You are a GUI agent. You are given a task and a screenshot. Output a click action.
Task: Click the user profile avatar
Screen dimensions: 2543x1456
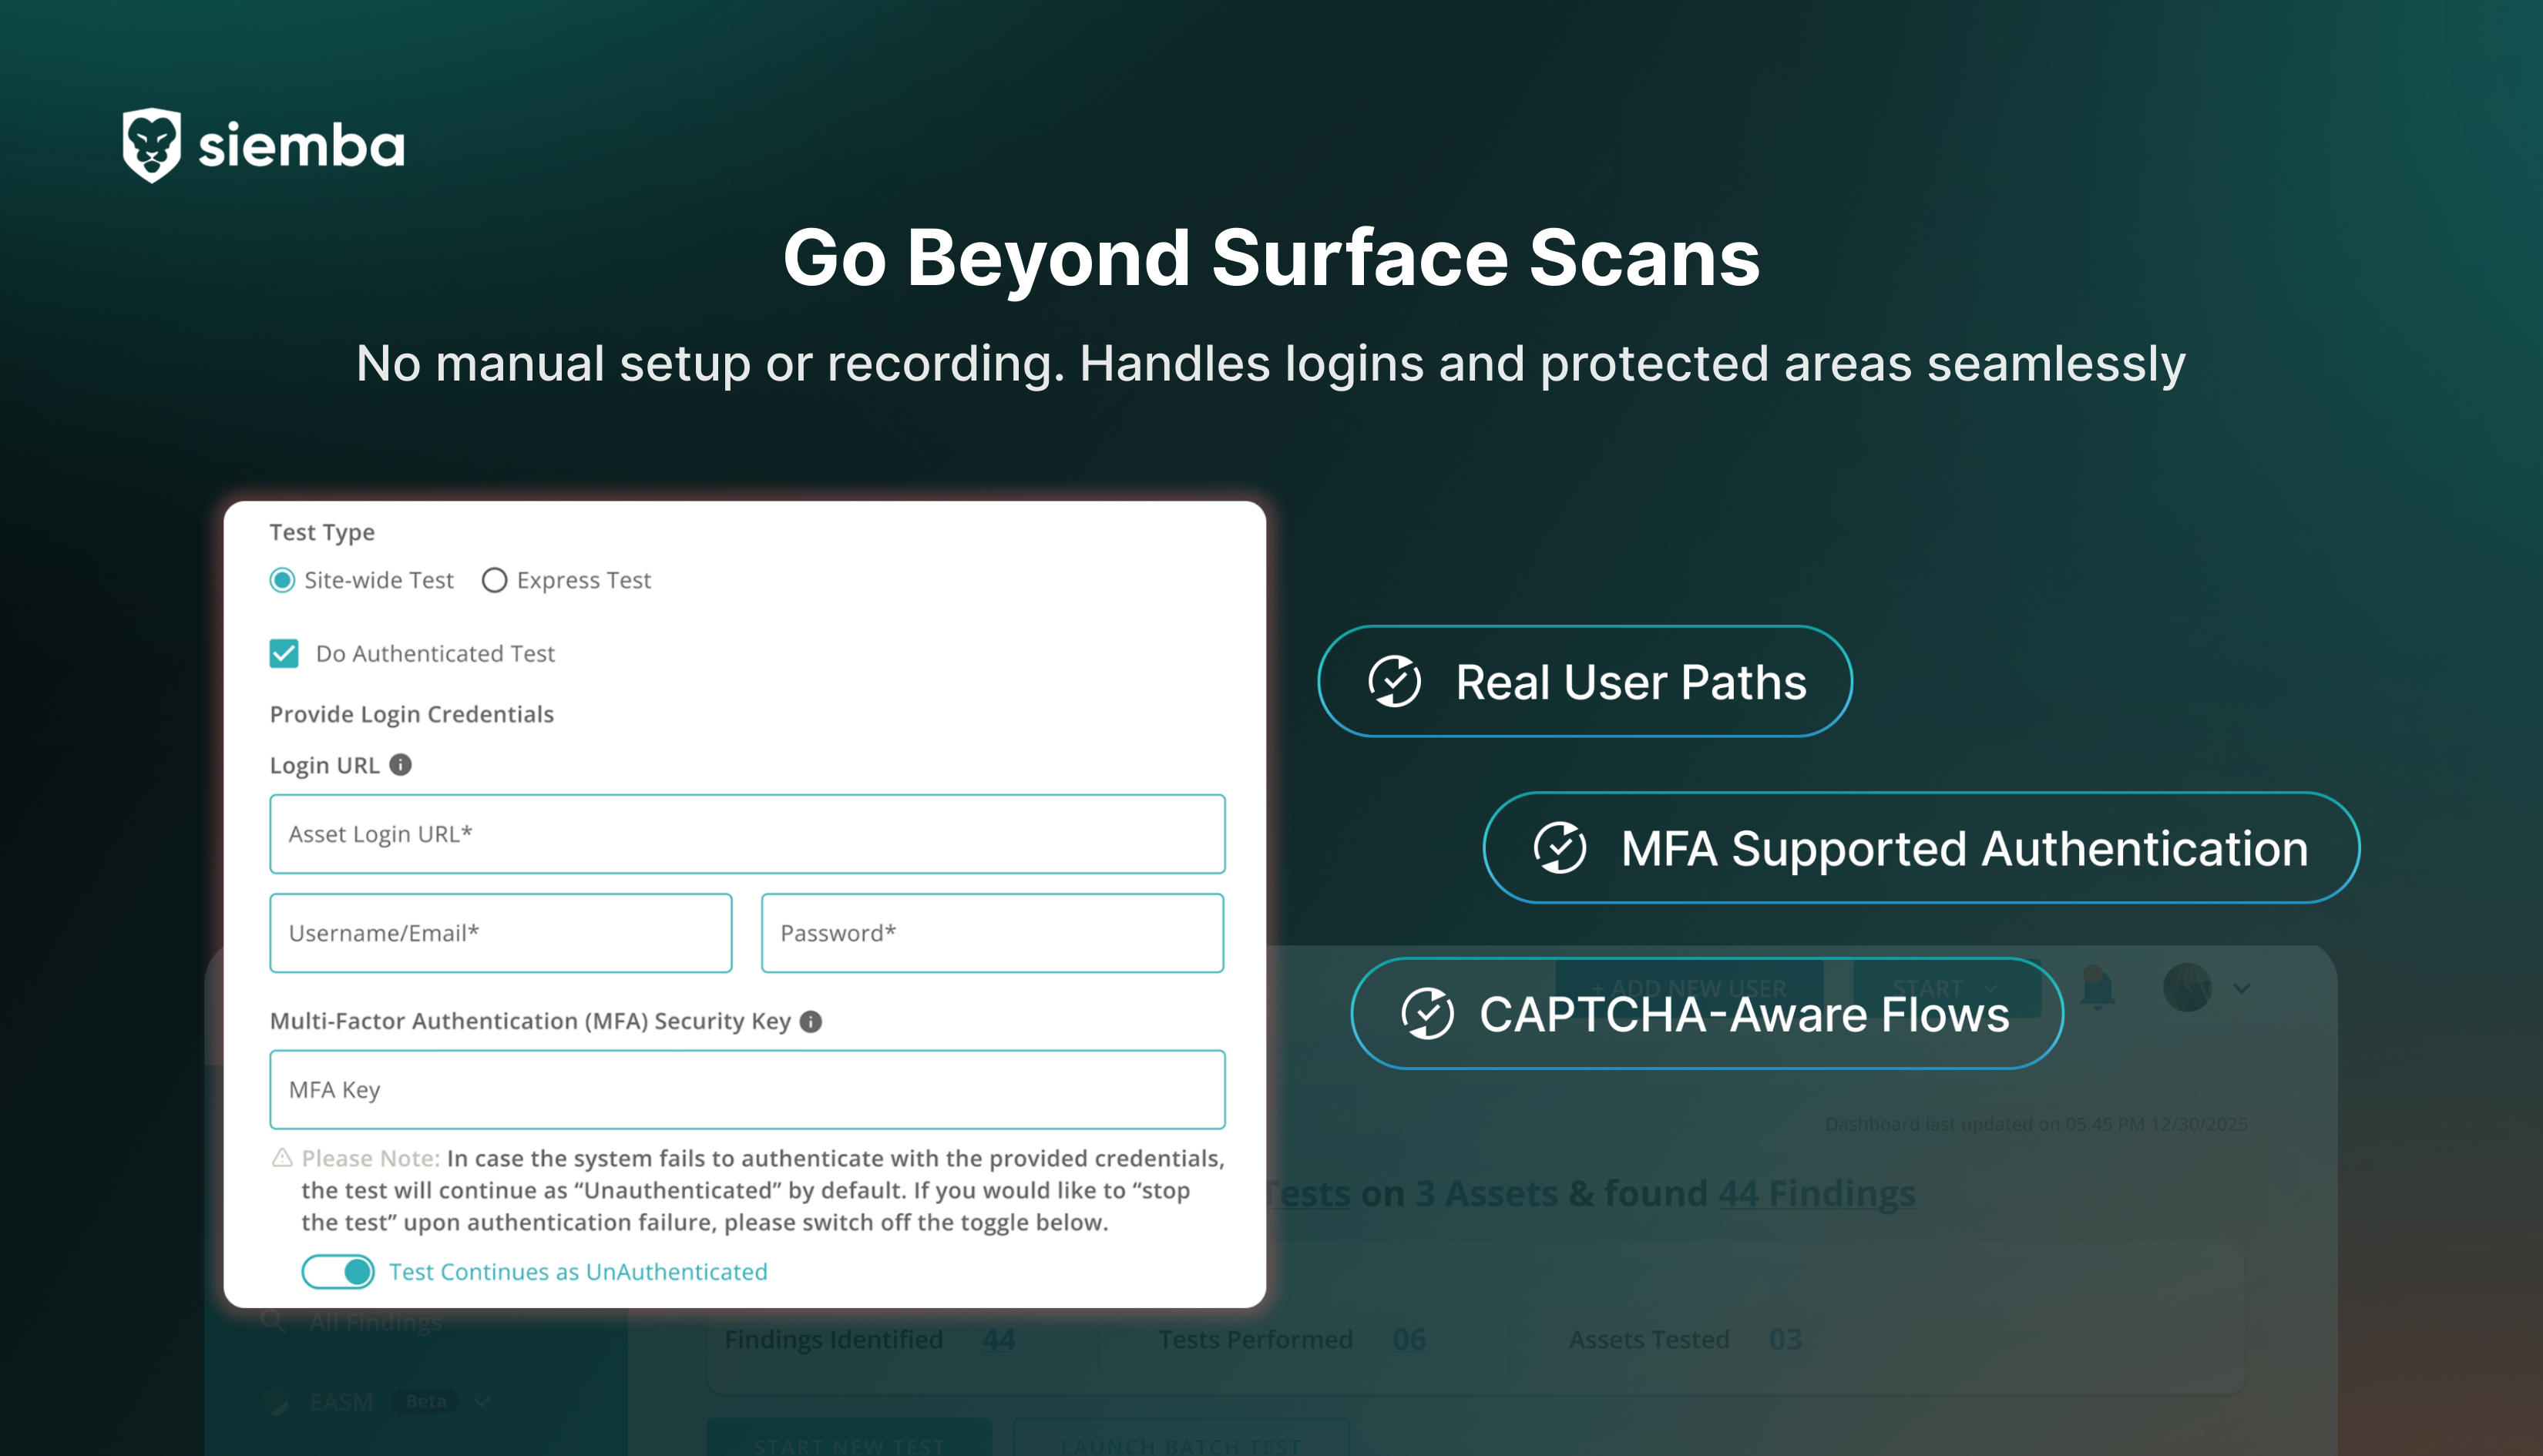pyautogui.click(x=2186, y=988)
